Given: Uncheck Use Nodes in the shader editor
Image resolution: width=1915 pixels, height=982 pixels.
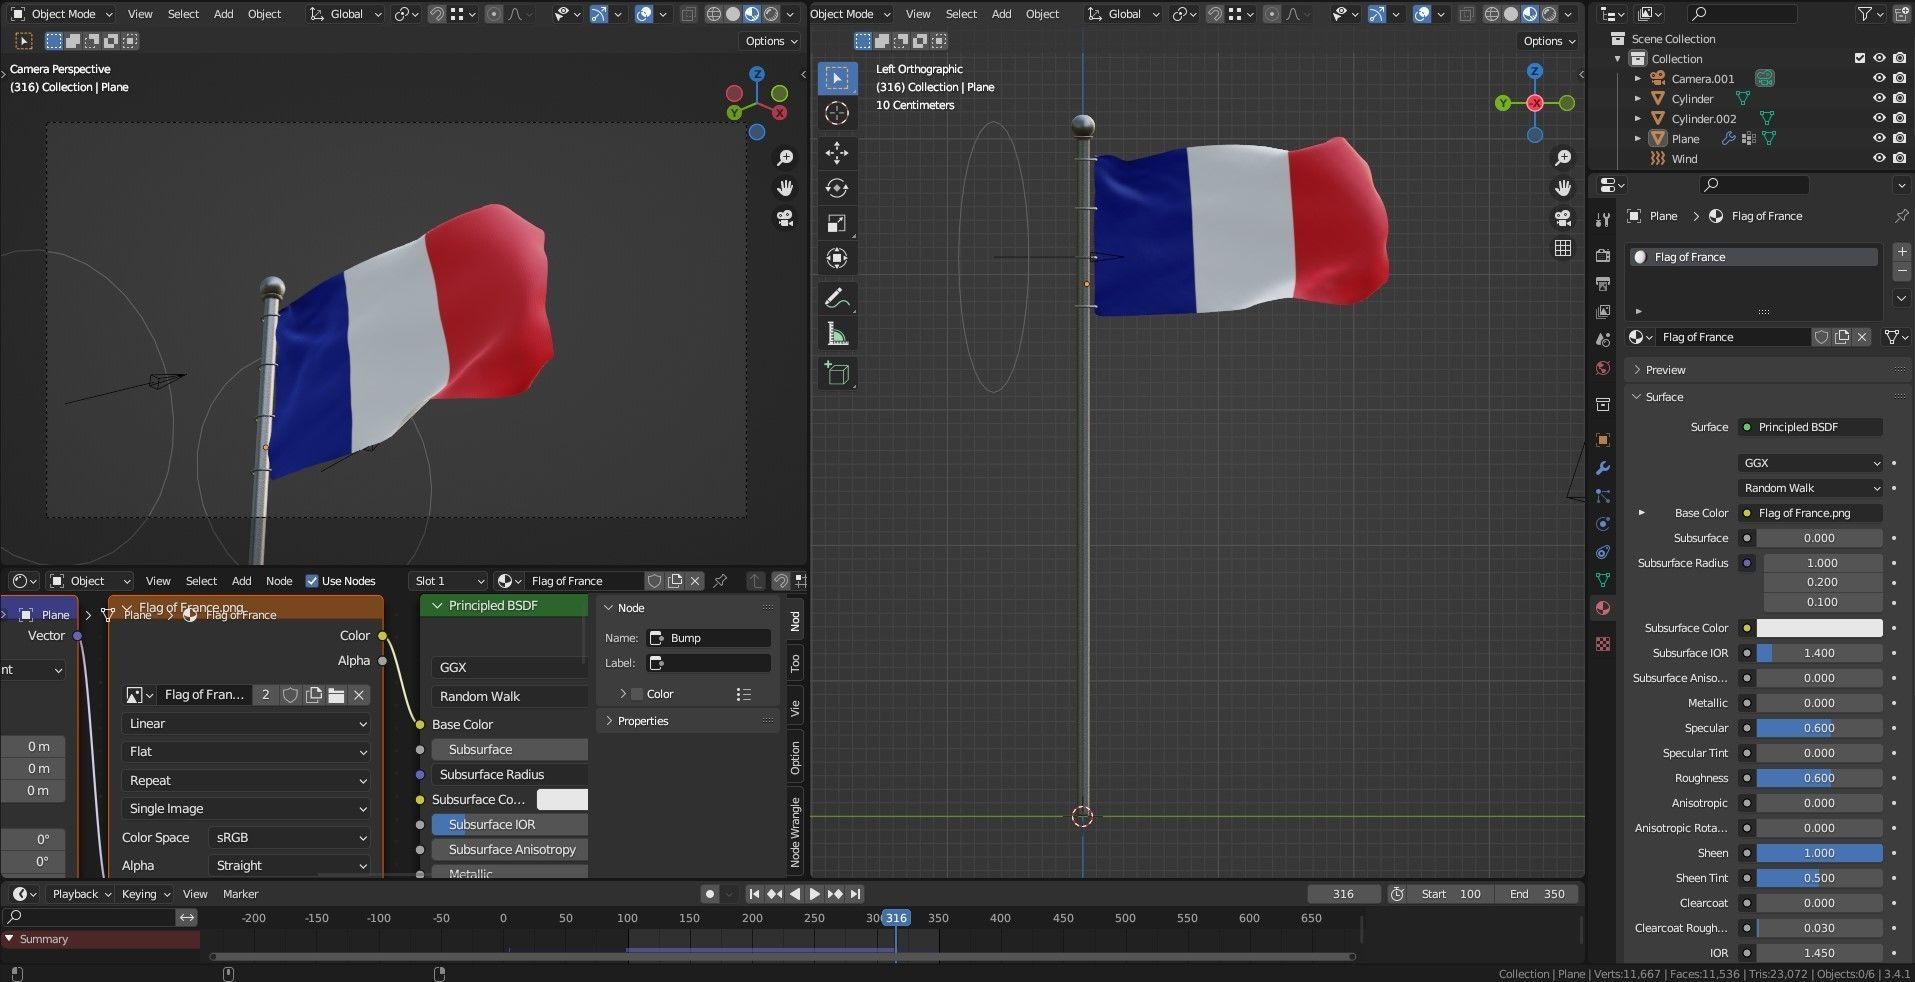Looking at the screenshot, I should [312, 580].
